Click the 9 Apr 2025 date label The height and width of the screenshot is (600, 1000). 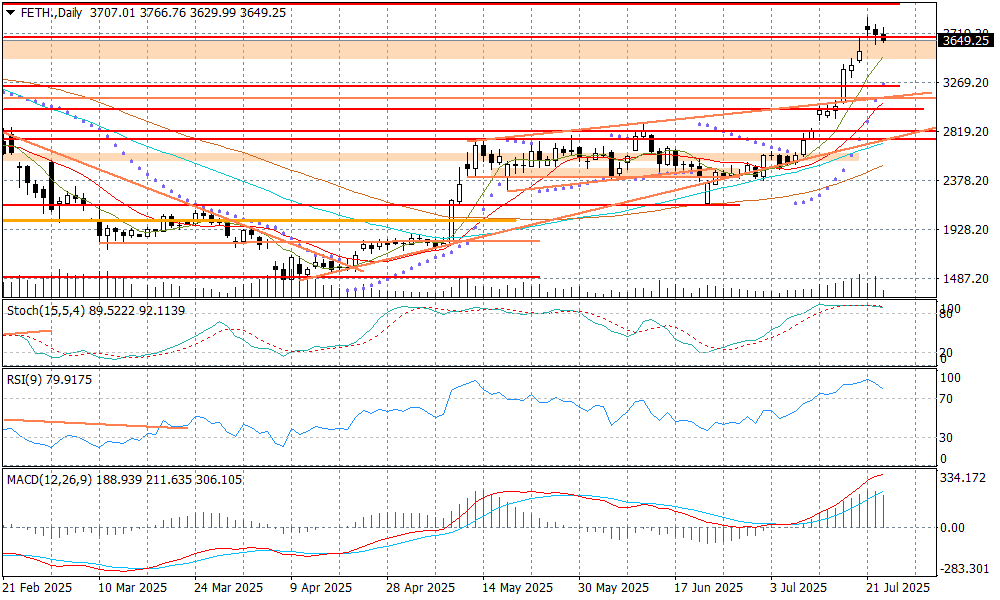tap(321, 587)
